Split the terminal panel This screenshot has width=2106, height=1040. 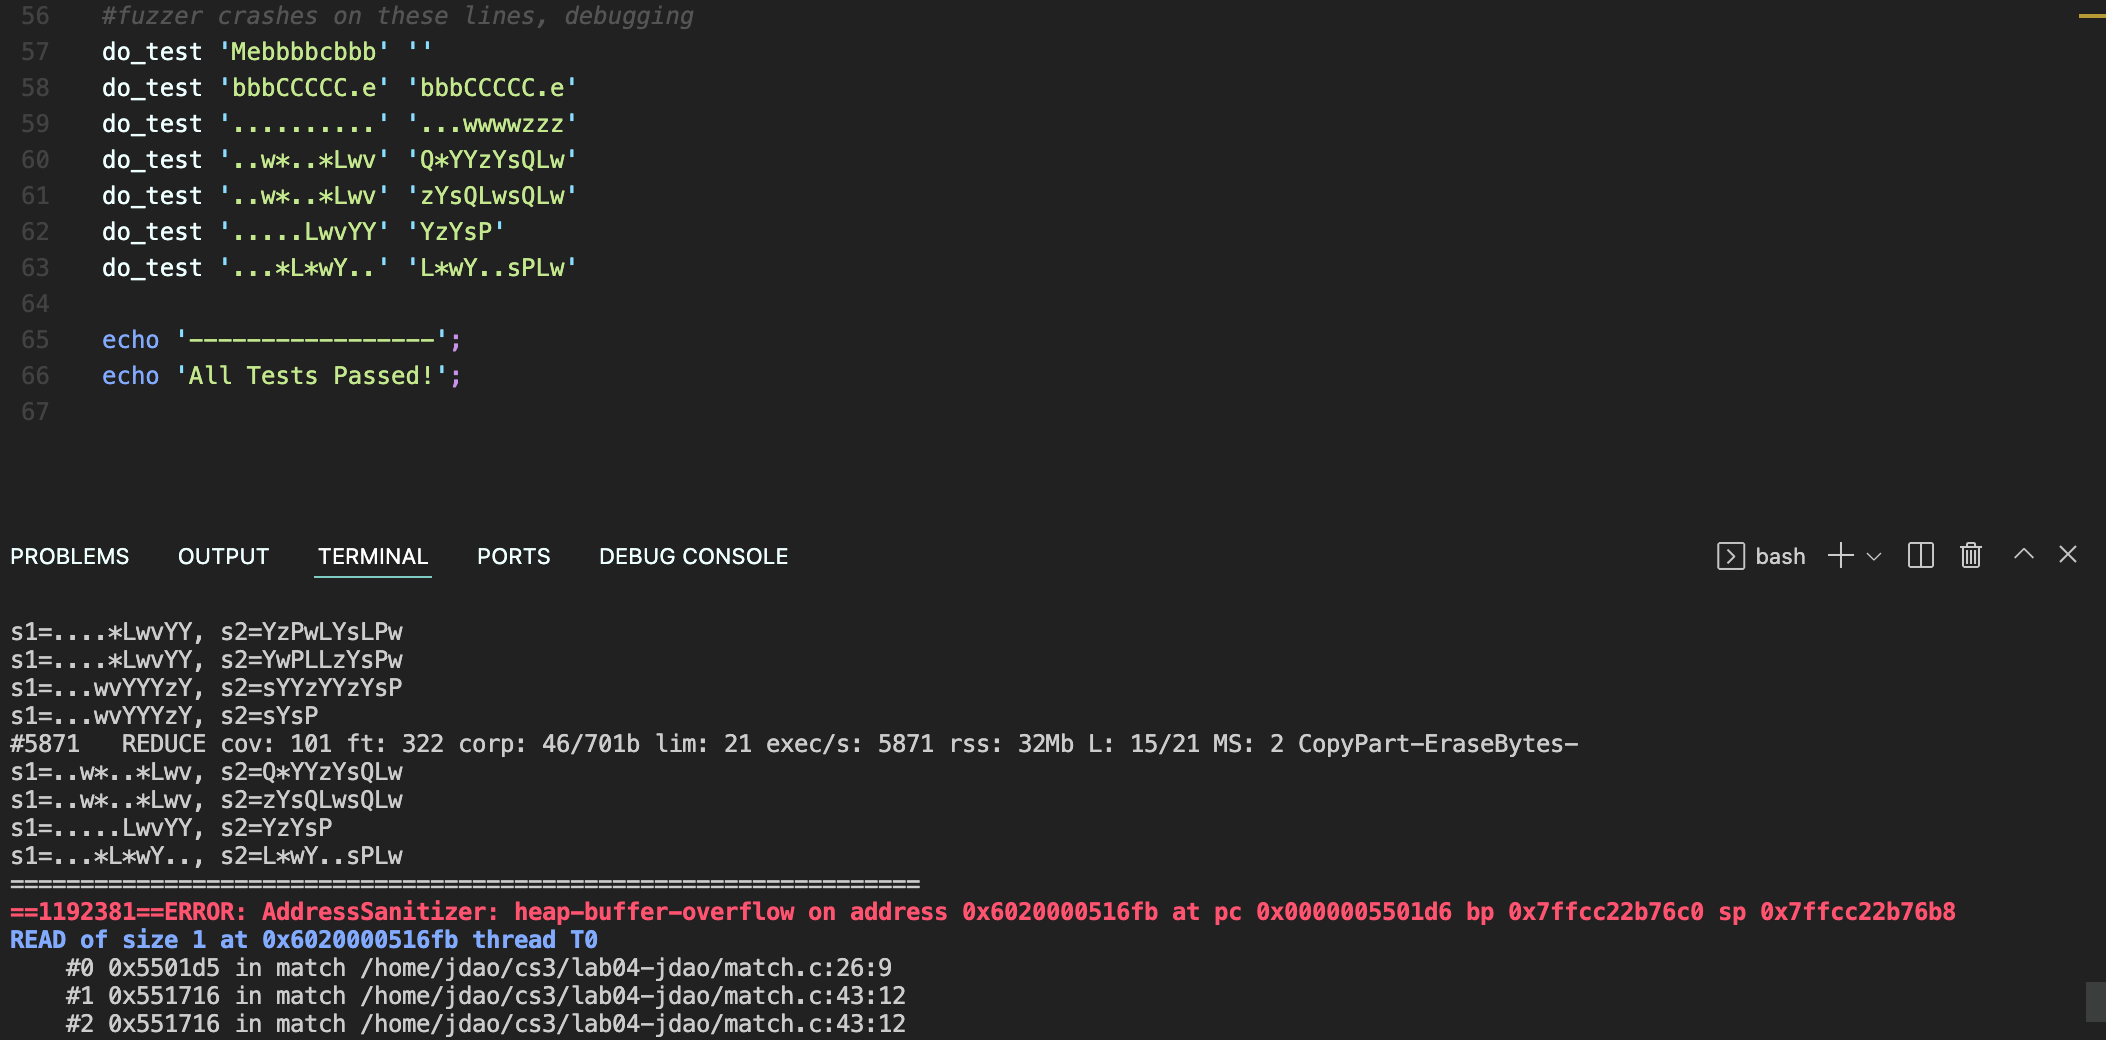pos(1920,556)
